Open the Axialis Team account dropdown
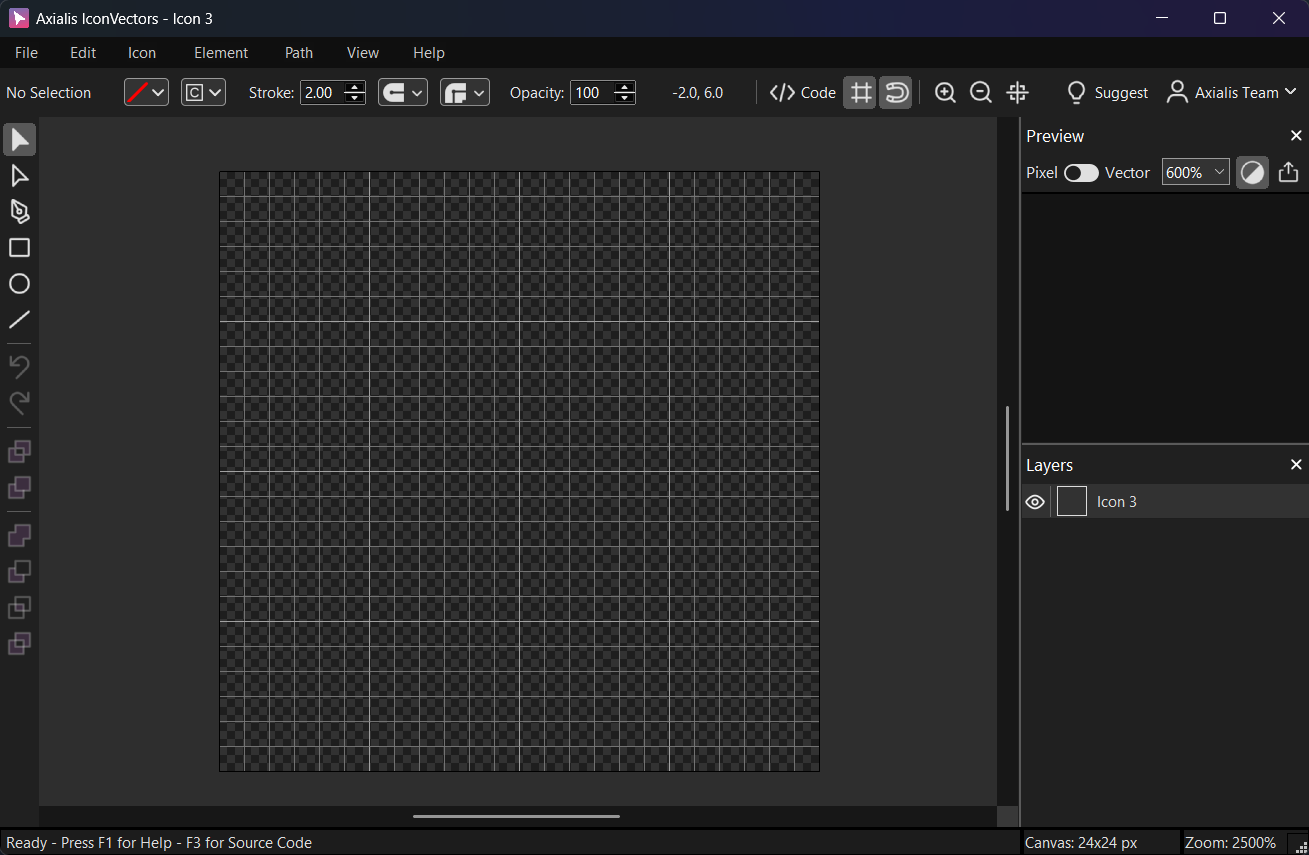1309x855 pixels. pyautogui.click(x=1231, y=93)
